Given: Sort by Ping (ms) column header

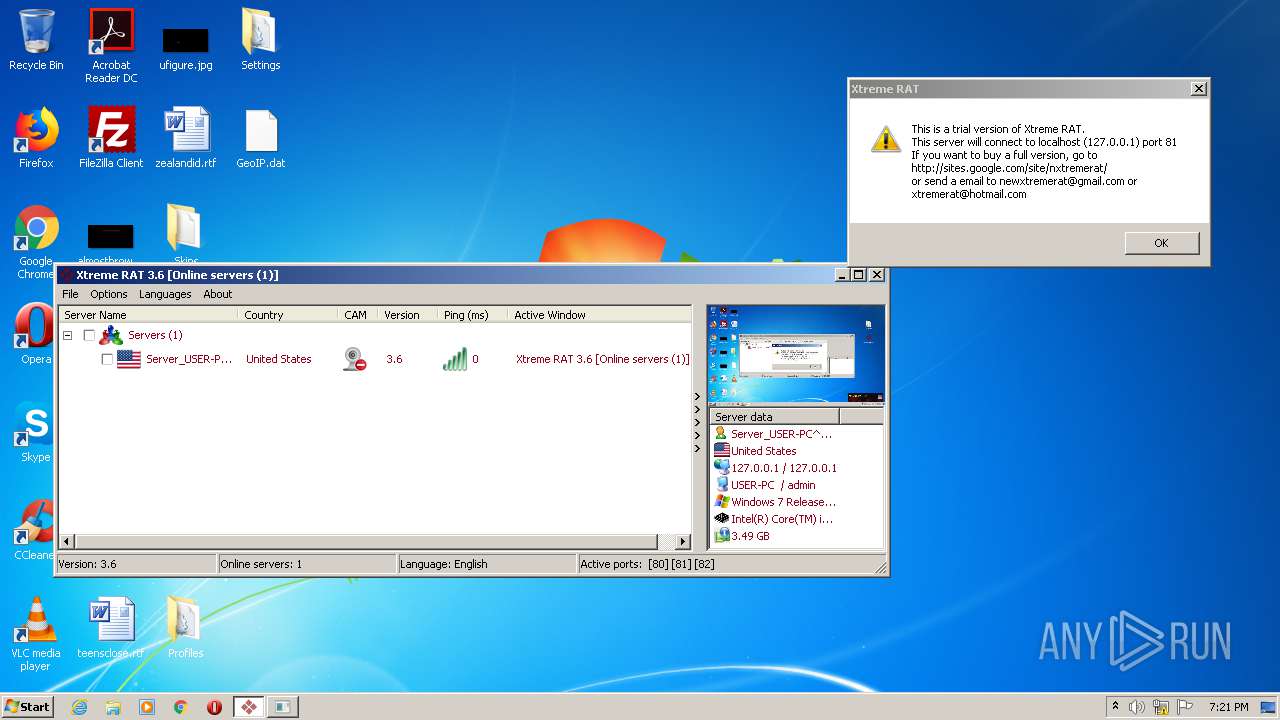Looking at the screenshot, I should point(472,314).
